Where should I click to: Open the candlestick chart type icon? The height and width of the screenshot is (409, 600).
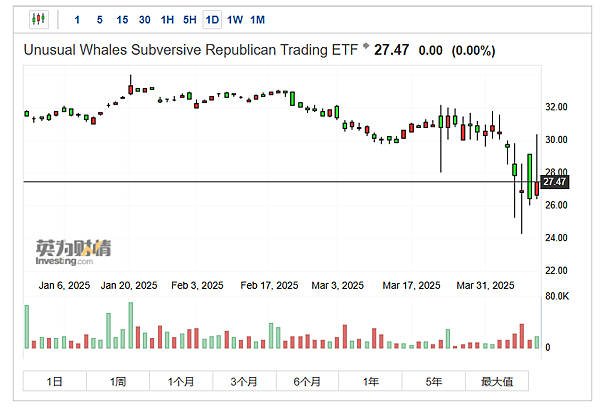39,19
